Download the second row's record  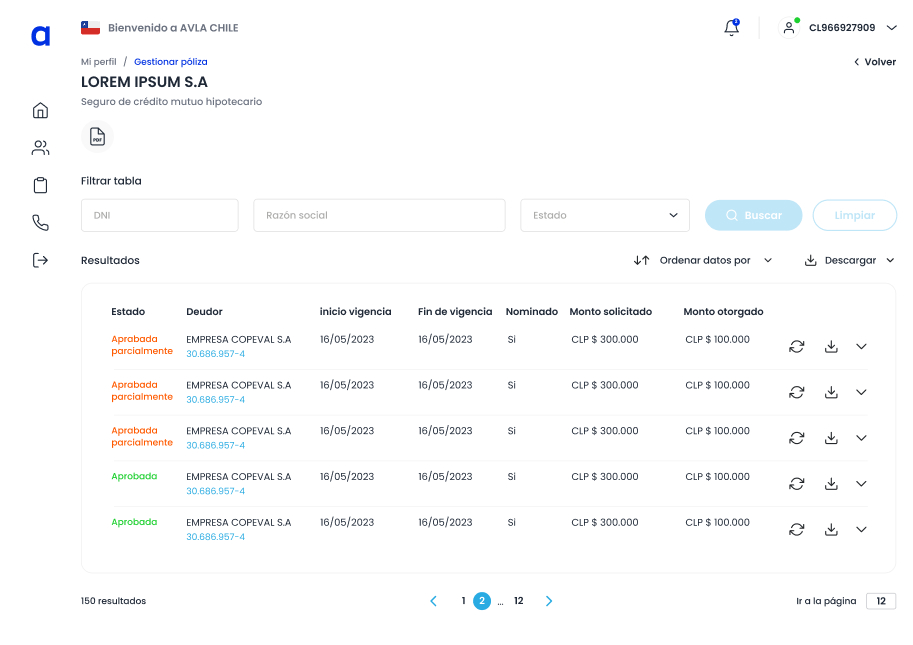[830, 392]
